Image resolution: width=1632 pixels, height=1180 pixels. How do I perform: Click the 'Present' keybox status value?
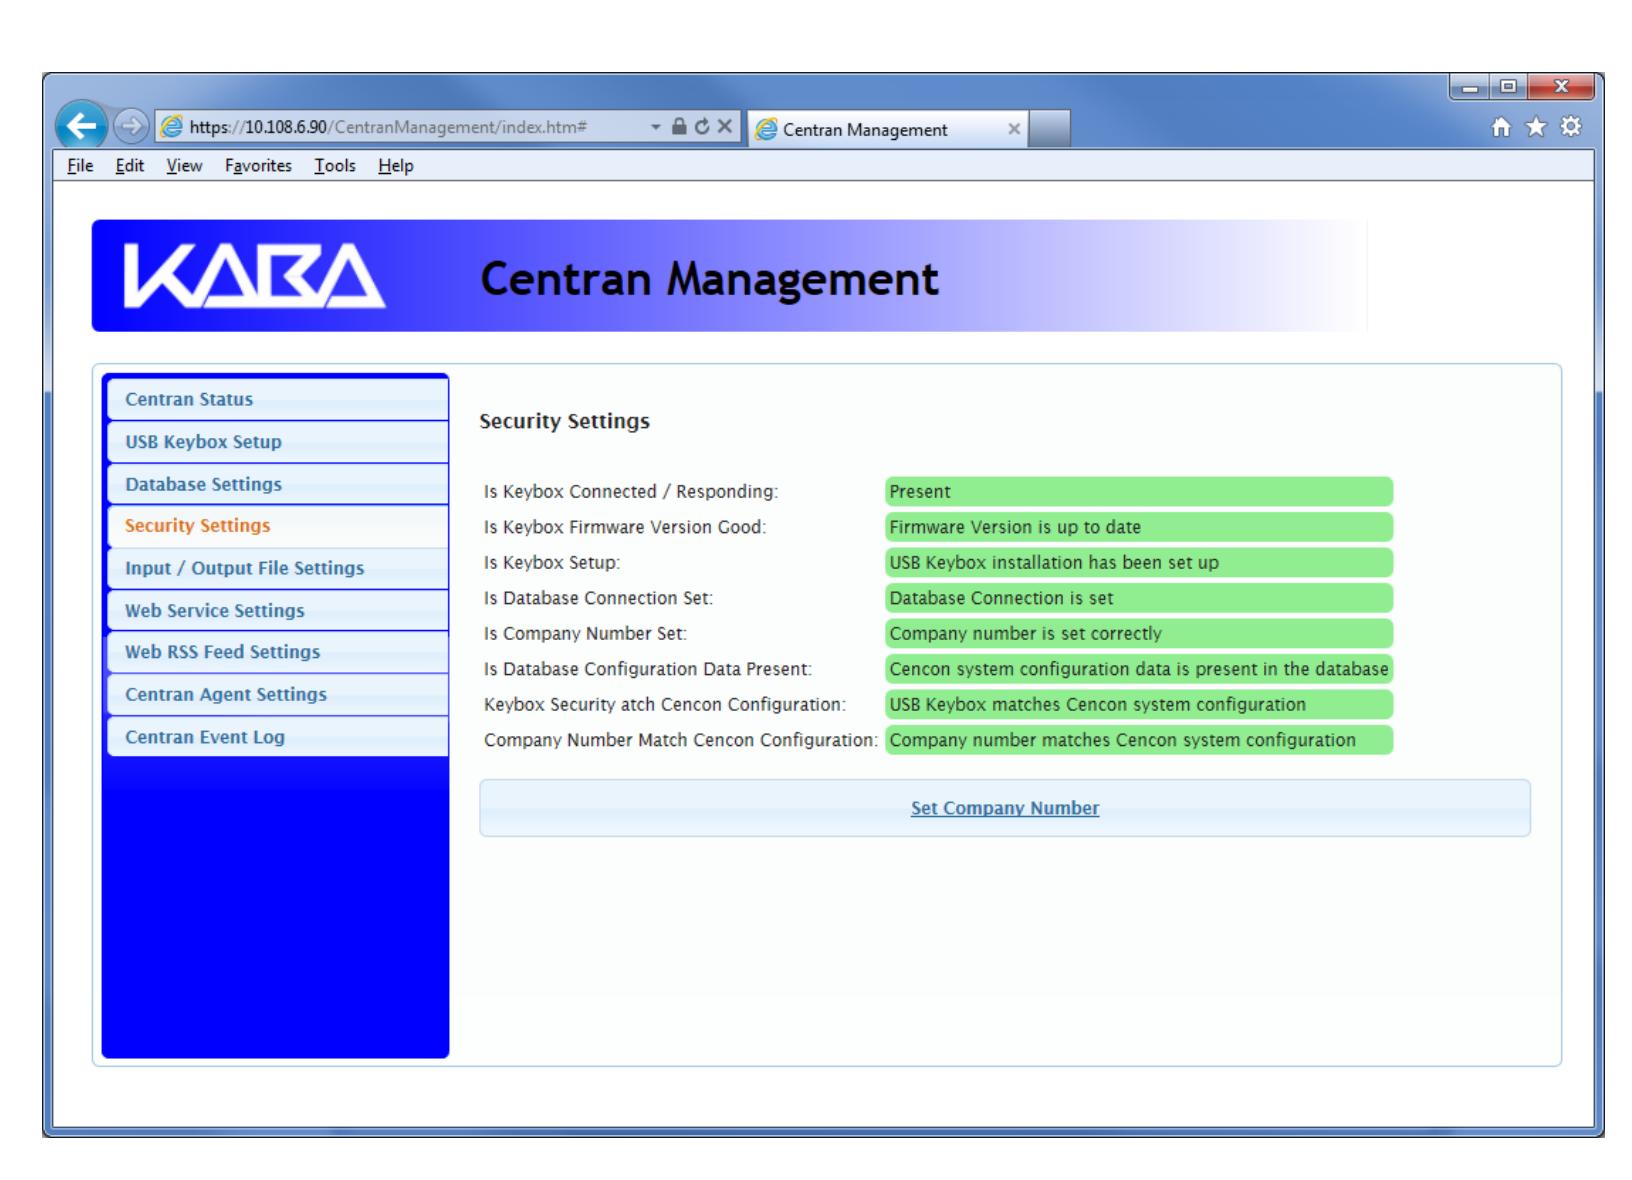(1139, 492)
